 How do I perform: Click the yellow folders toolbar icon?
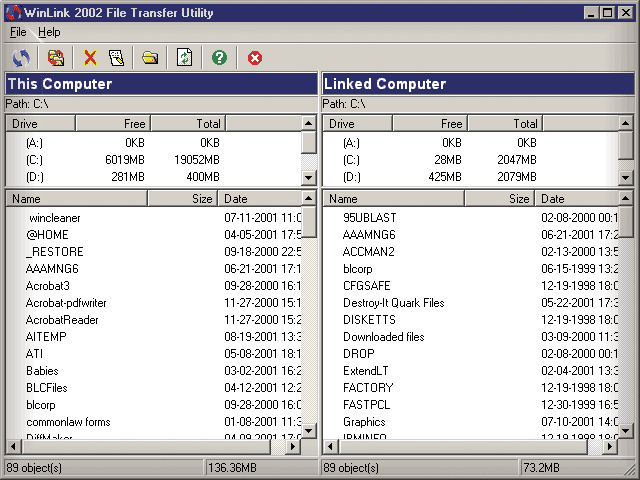coord(150,58)
